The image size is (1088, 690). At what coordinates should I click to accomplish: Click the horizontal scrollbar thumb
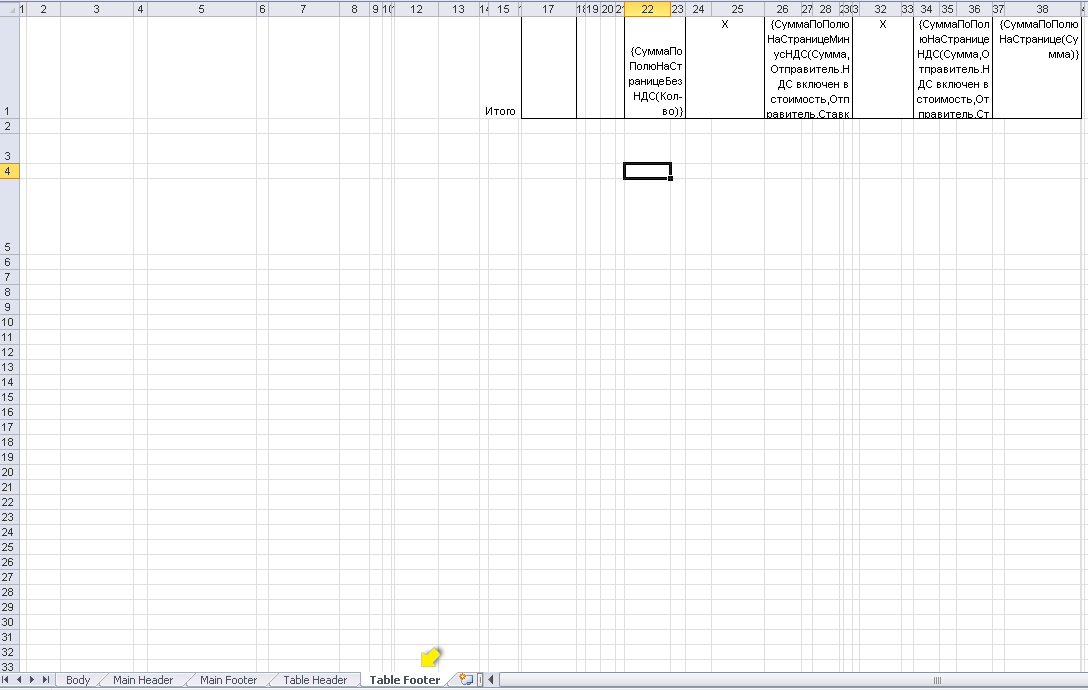click(936, 680)
